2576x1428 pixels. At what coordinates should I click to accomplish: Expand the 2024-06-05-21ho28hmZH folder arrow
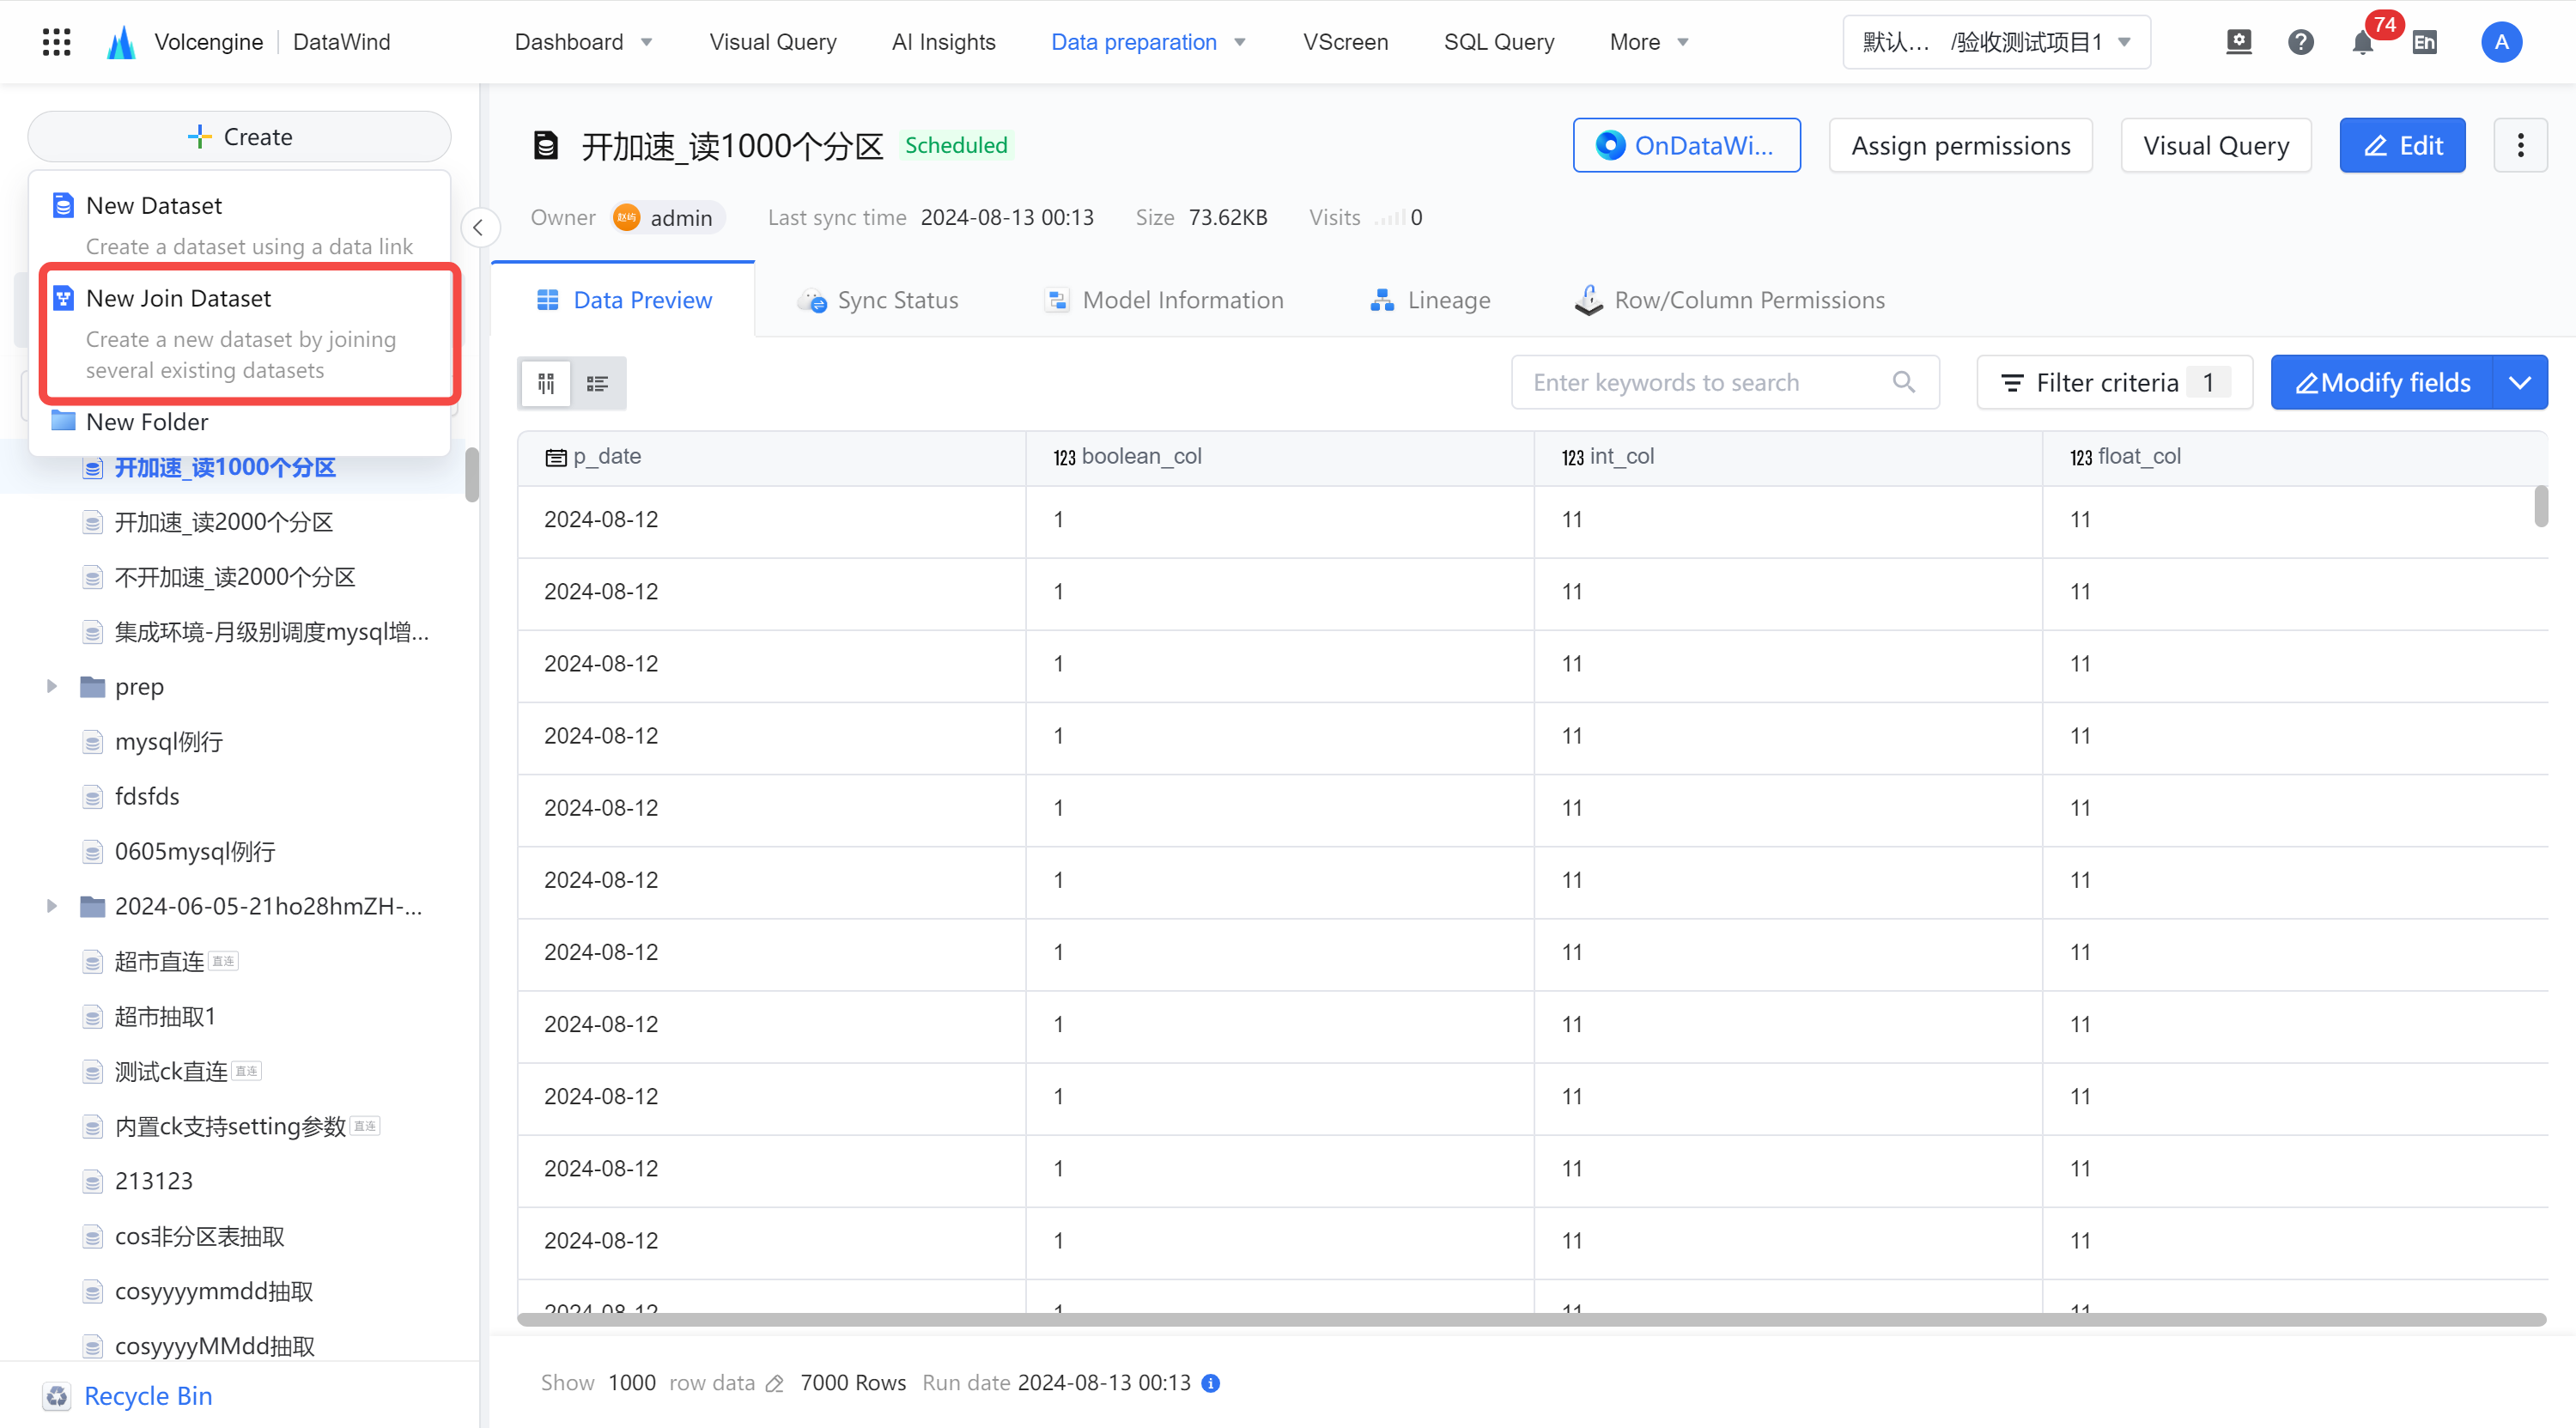52,906
